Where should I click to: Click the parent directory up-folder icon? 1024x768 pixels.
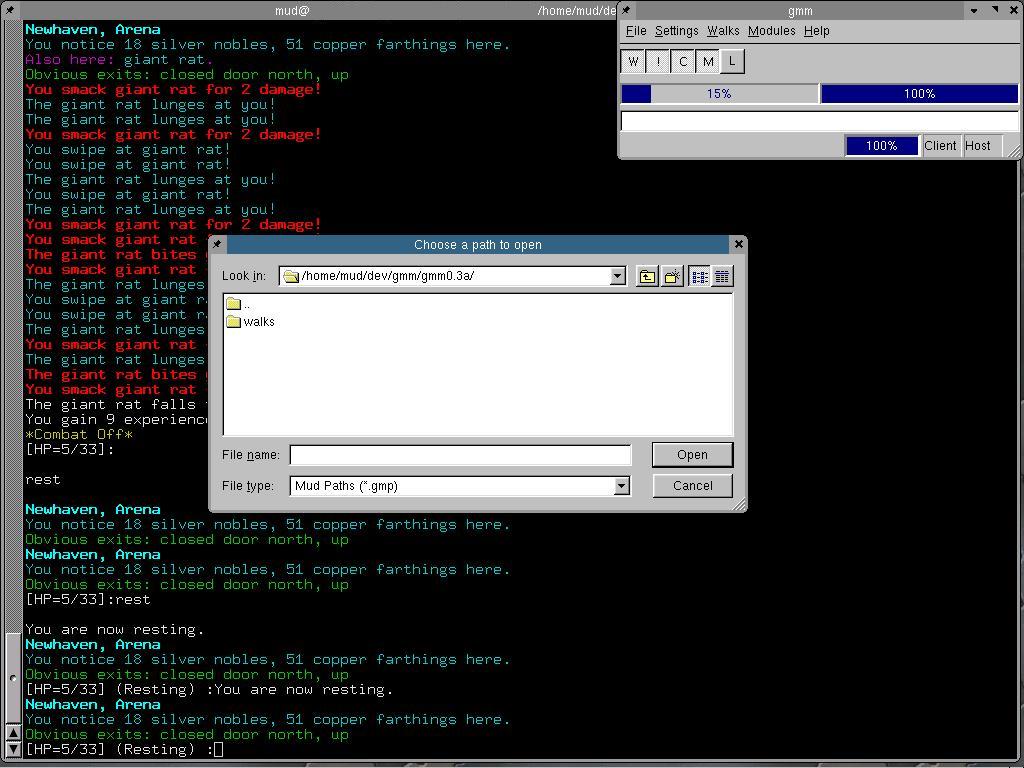647,276
